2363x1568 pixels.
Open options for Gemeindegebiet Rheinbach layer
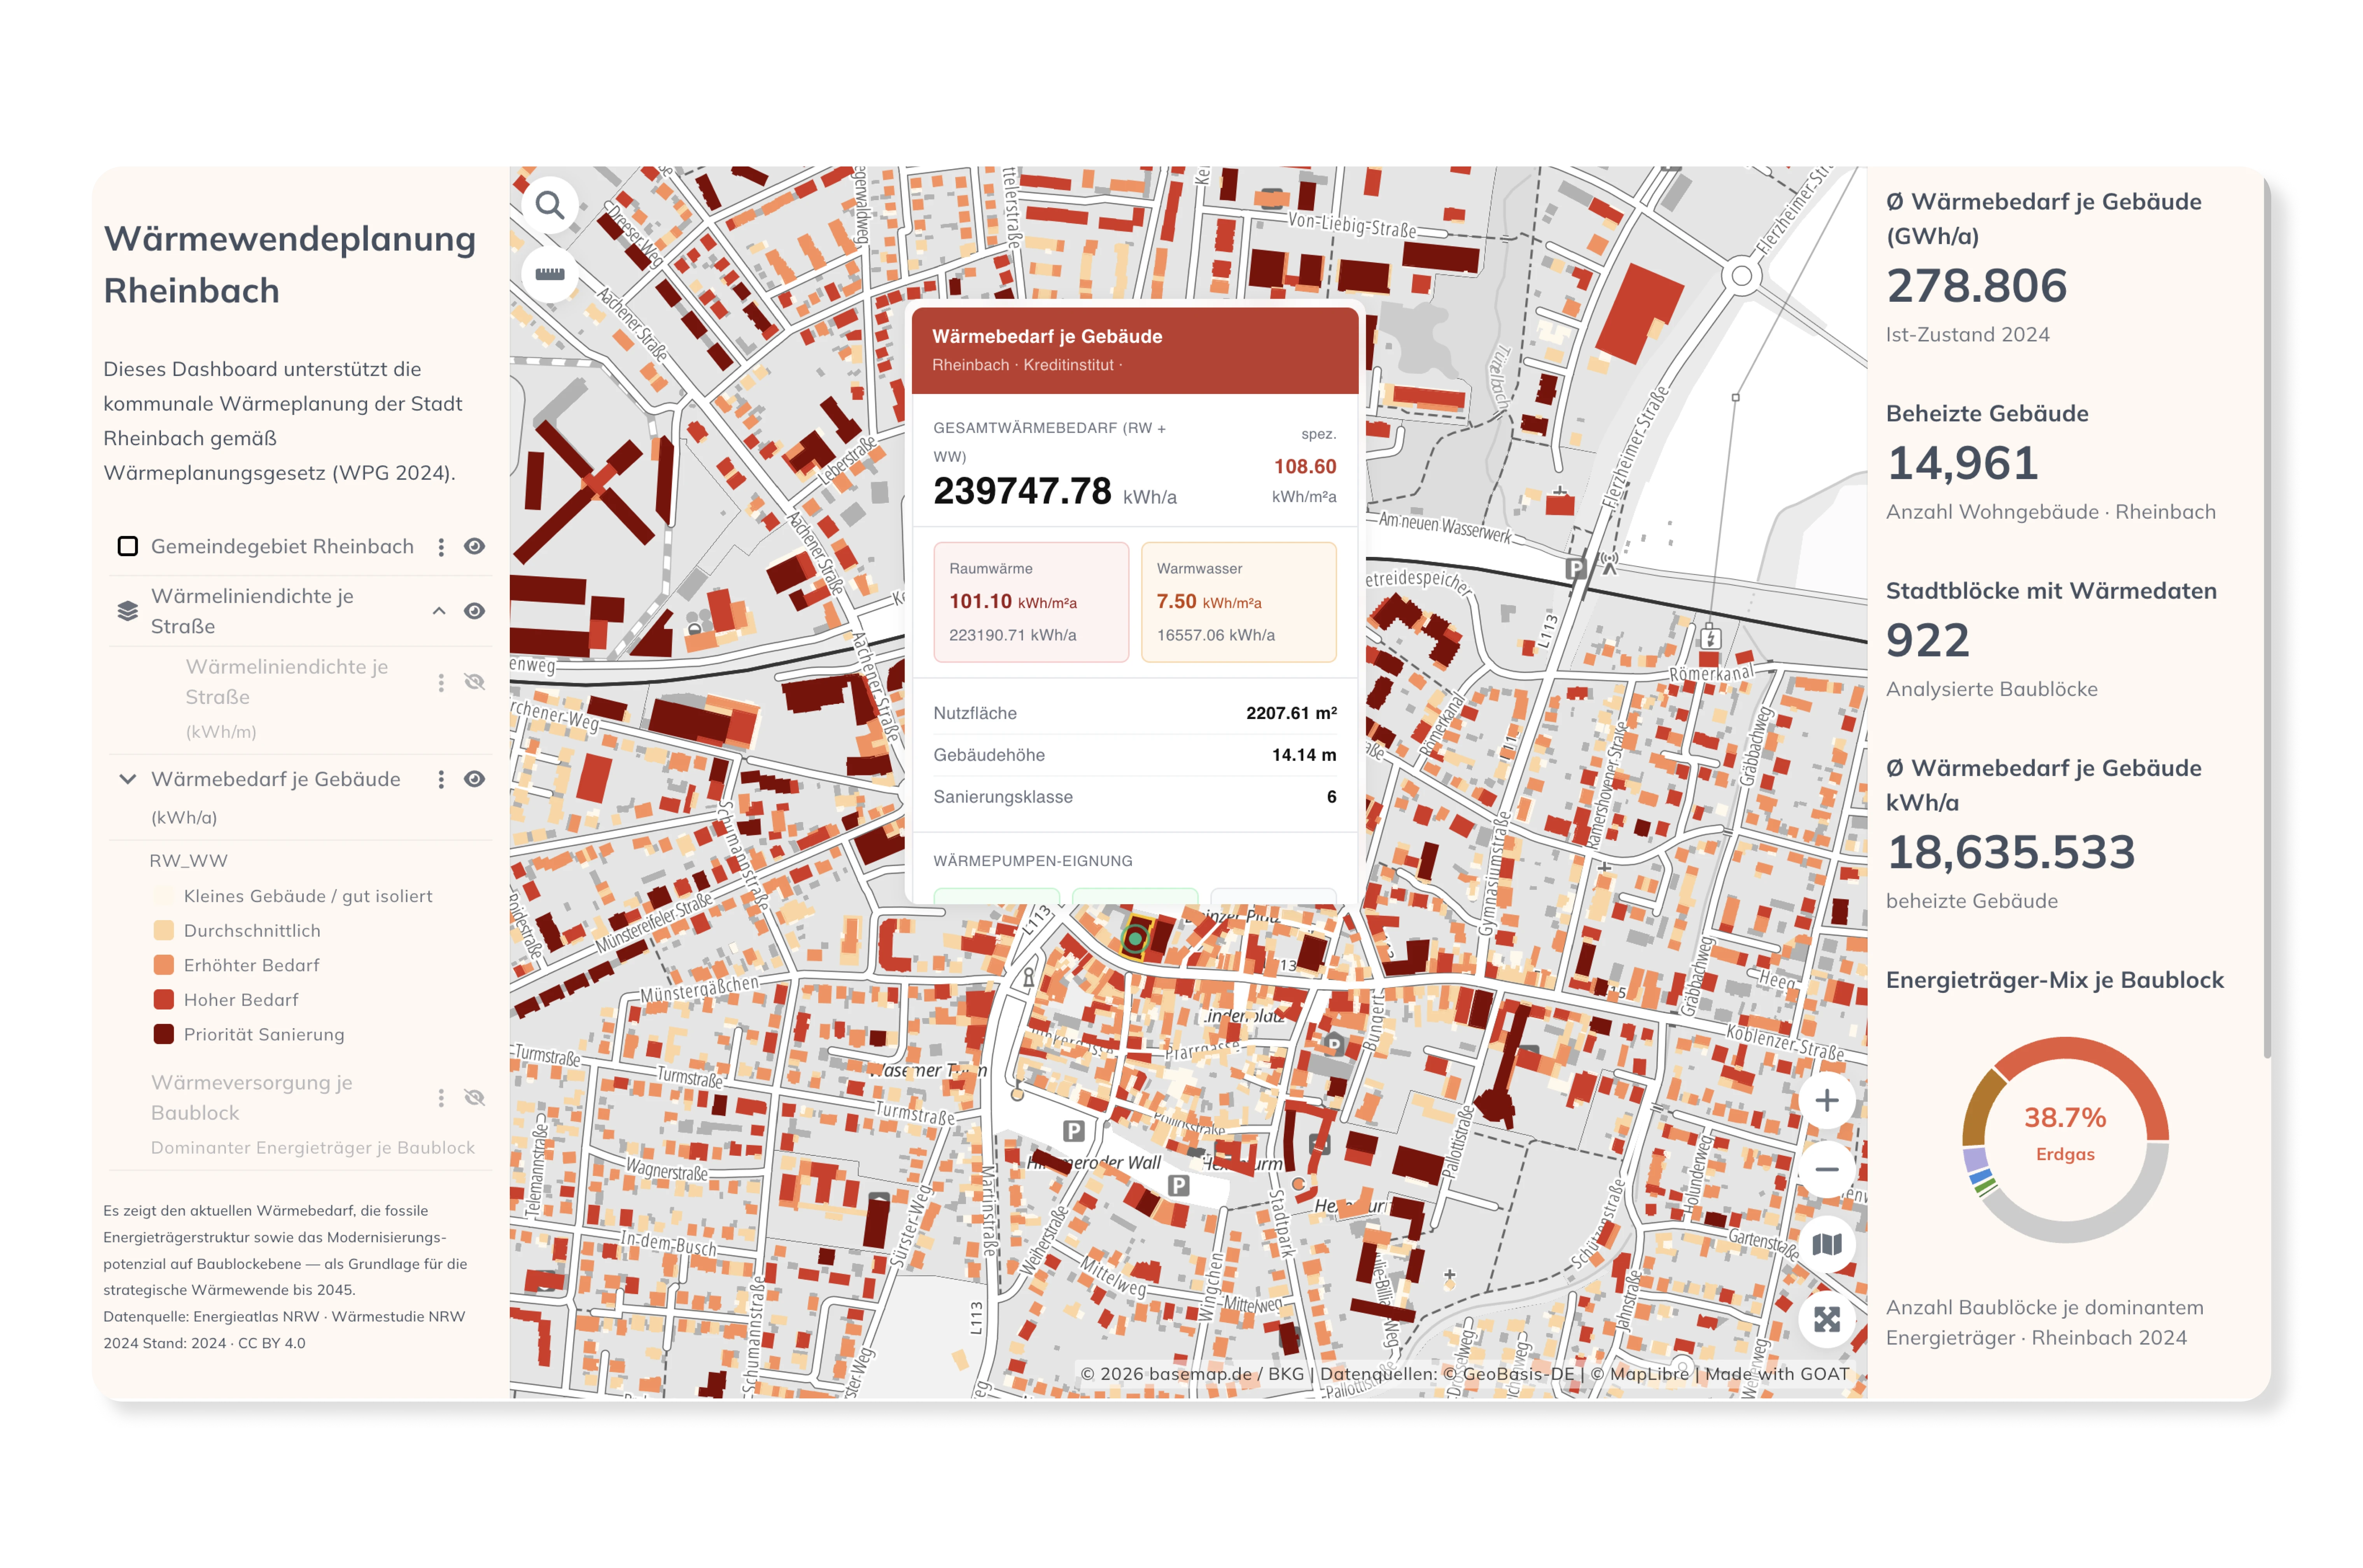coord(441,547)
